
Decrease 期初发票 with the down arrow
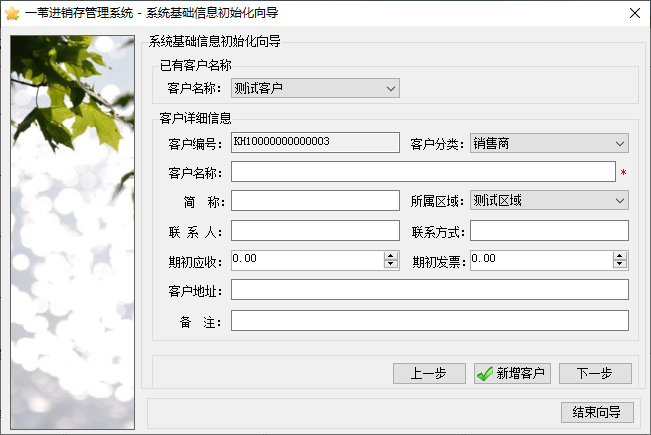pyautogui.click(x=620, y=264)
